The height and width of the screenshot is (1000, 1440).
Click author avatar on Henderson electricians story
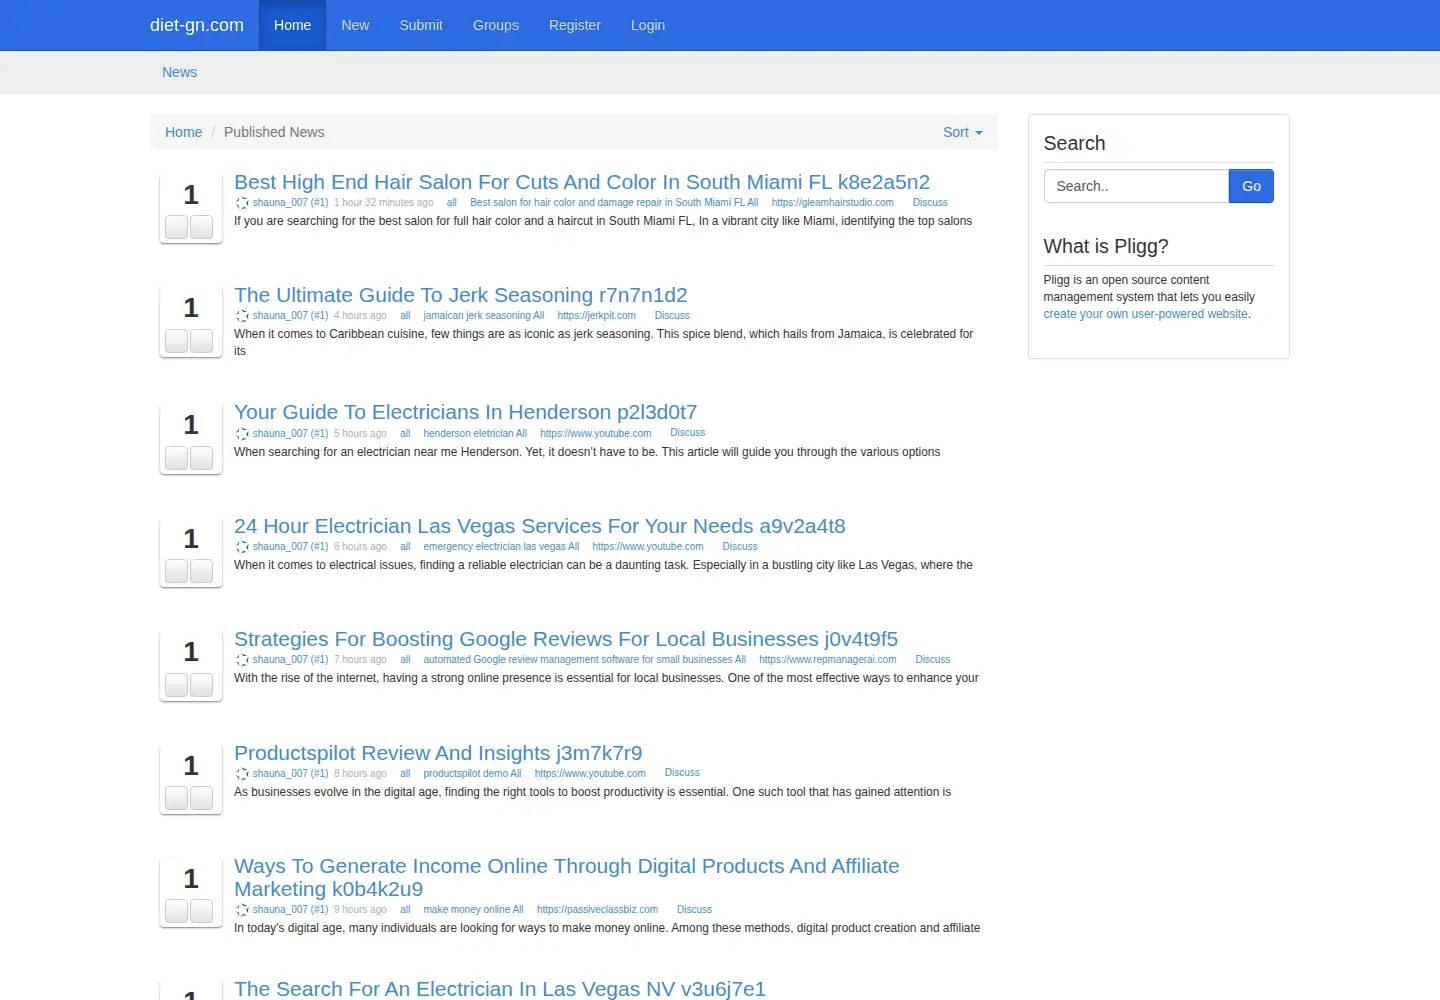point(242,434)
